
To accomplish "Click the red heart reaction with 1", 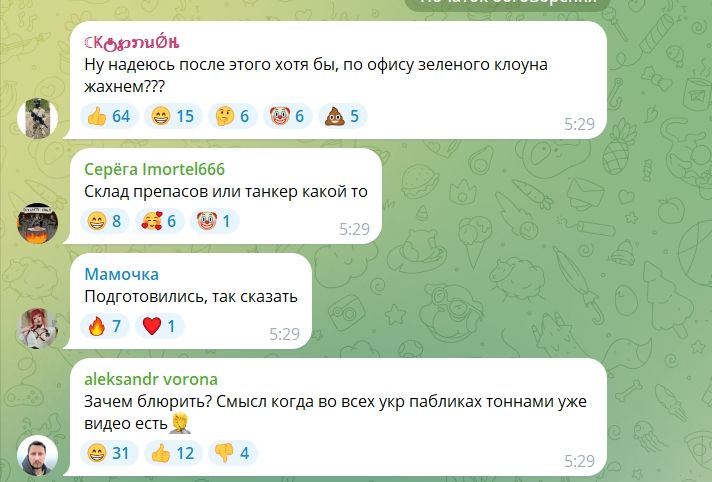I will click(160, 326).
